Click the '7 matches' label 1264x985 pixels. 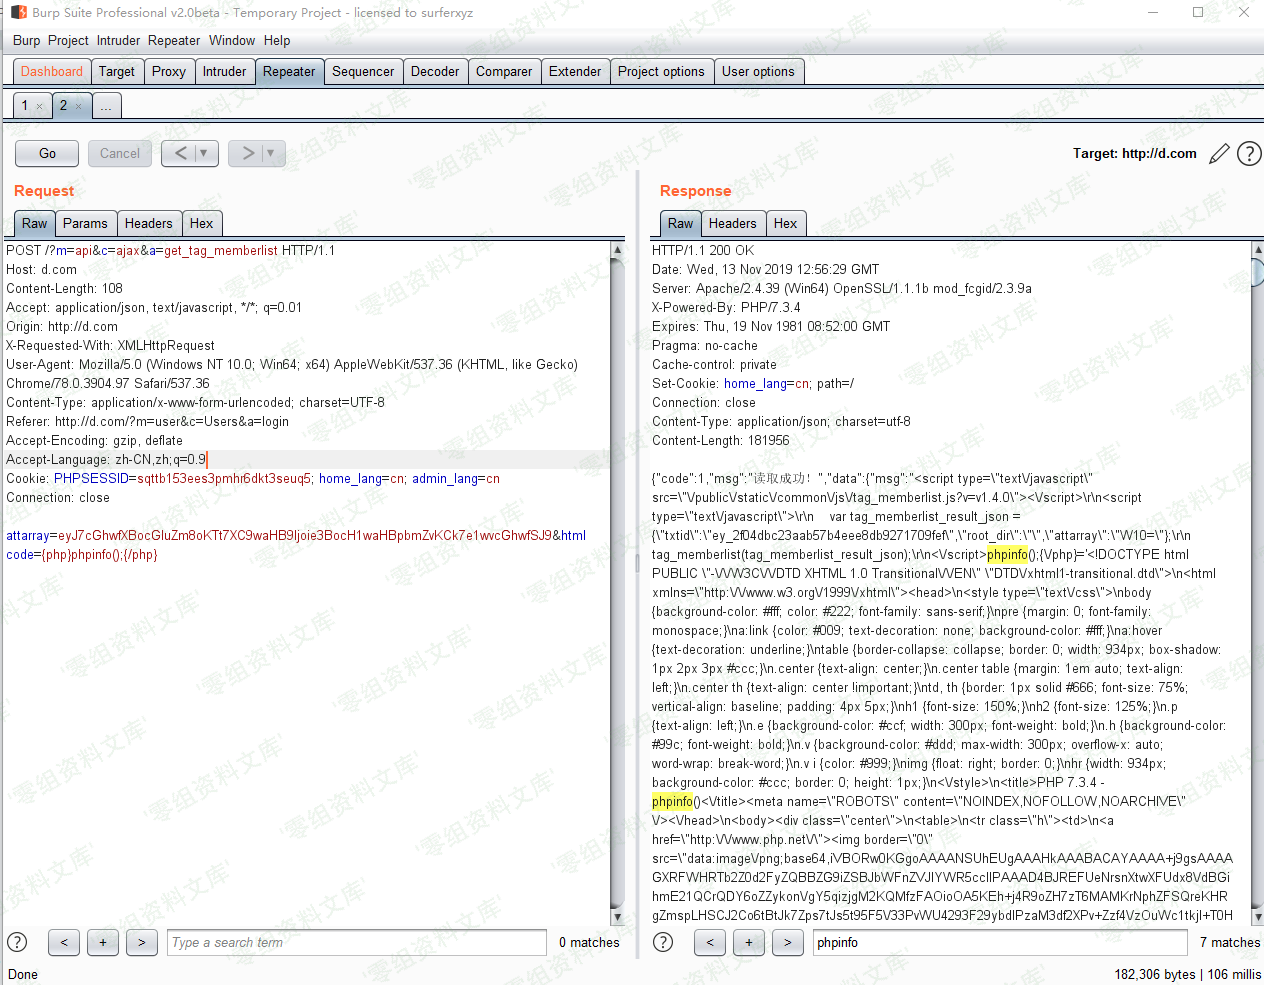[1230, 942]
